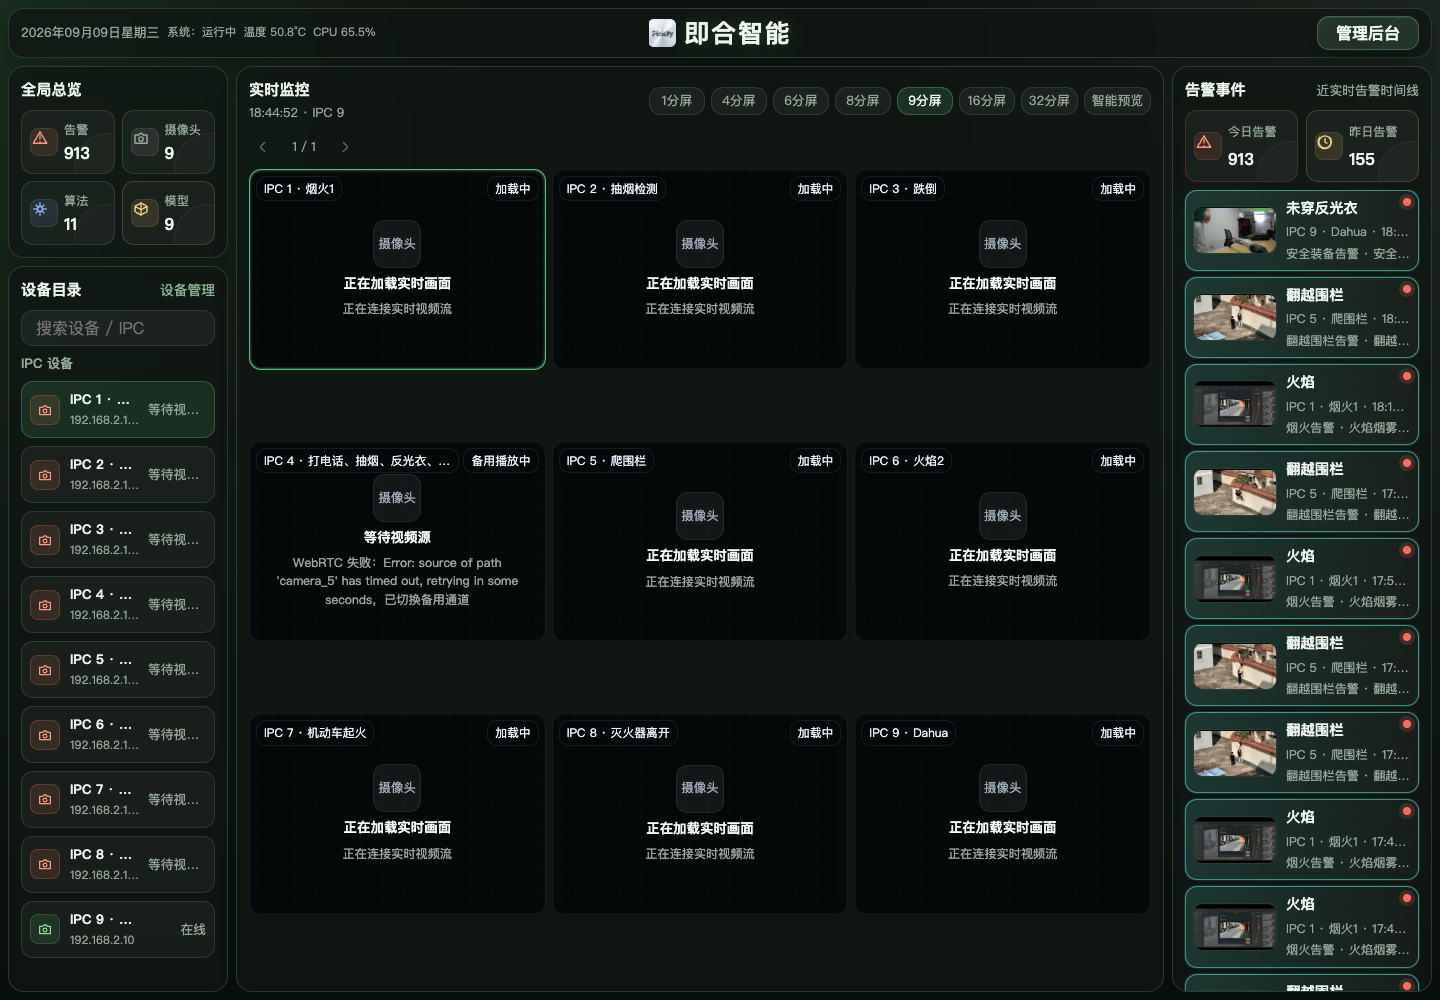Screen dimensions: 1440x1000
Task: Select the IPC 1 · 烟火1 video tile
Action: tap(397, 270)
